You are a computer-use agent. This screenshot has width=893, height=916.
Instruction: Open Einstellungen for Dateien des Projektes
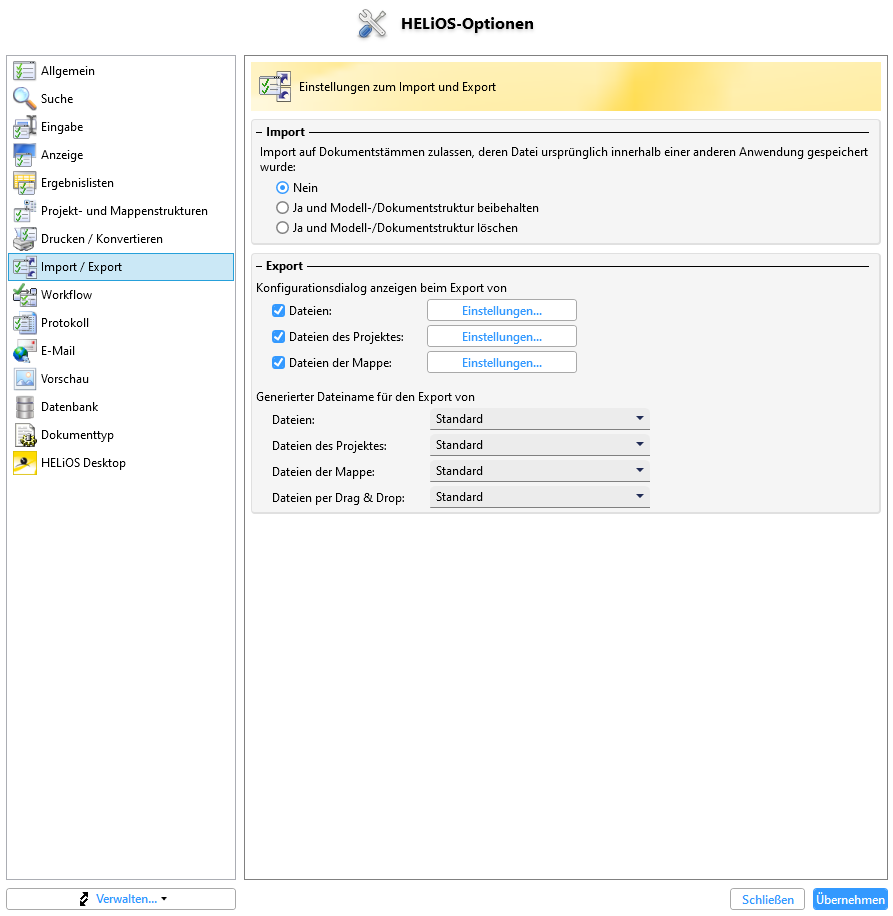click(502, 336)
